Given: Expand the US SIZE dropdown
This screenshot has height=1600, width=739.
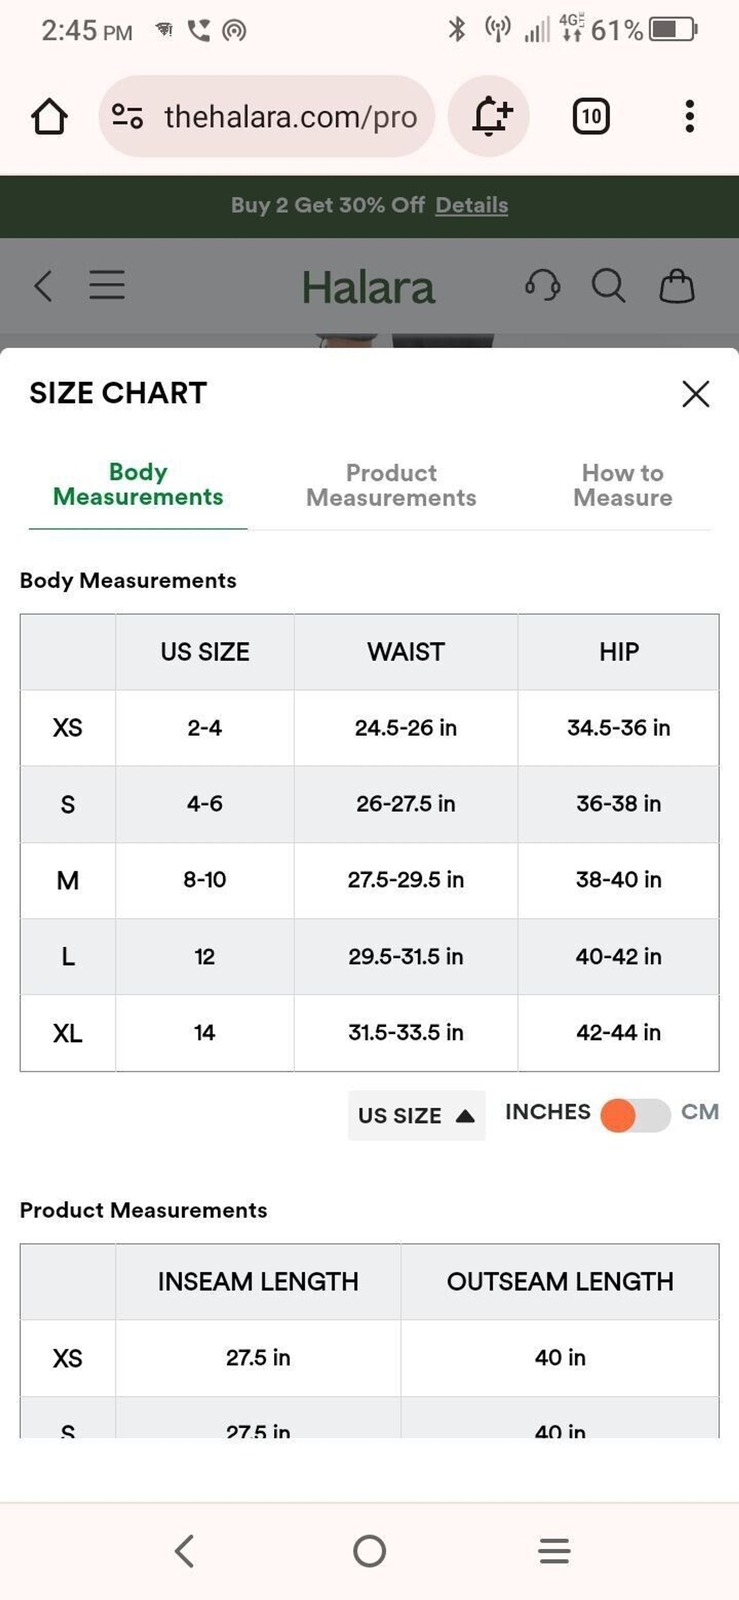Looking at the screenshot, I should point(416,1115).
